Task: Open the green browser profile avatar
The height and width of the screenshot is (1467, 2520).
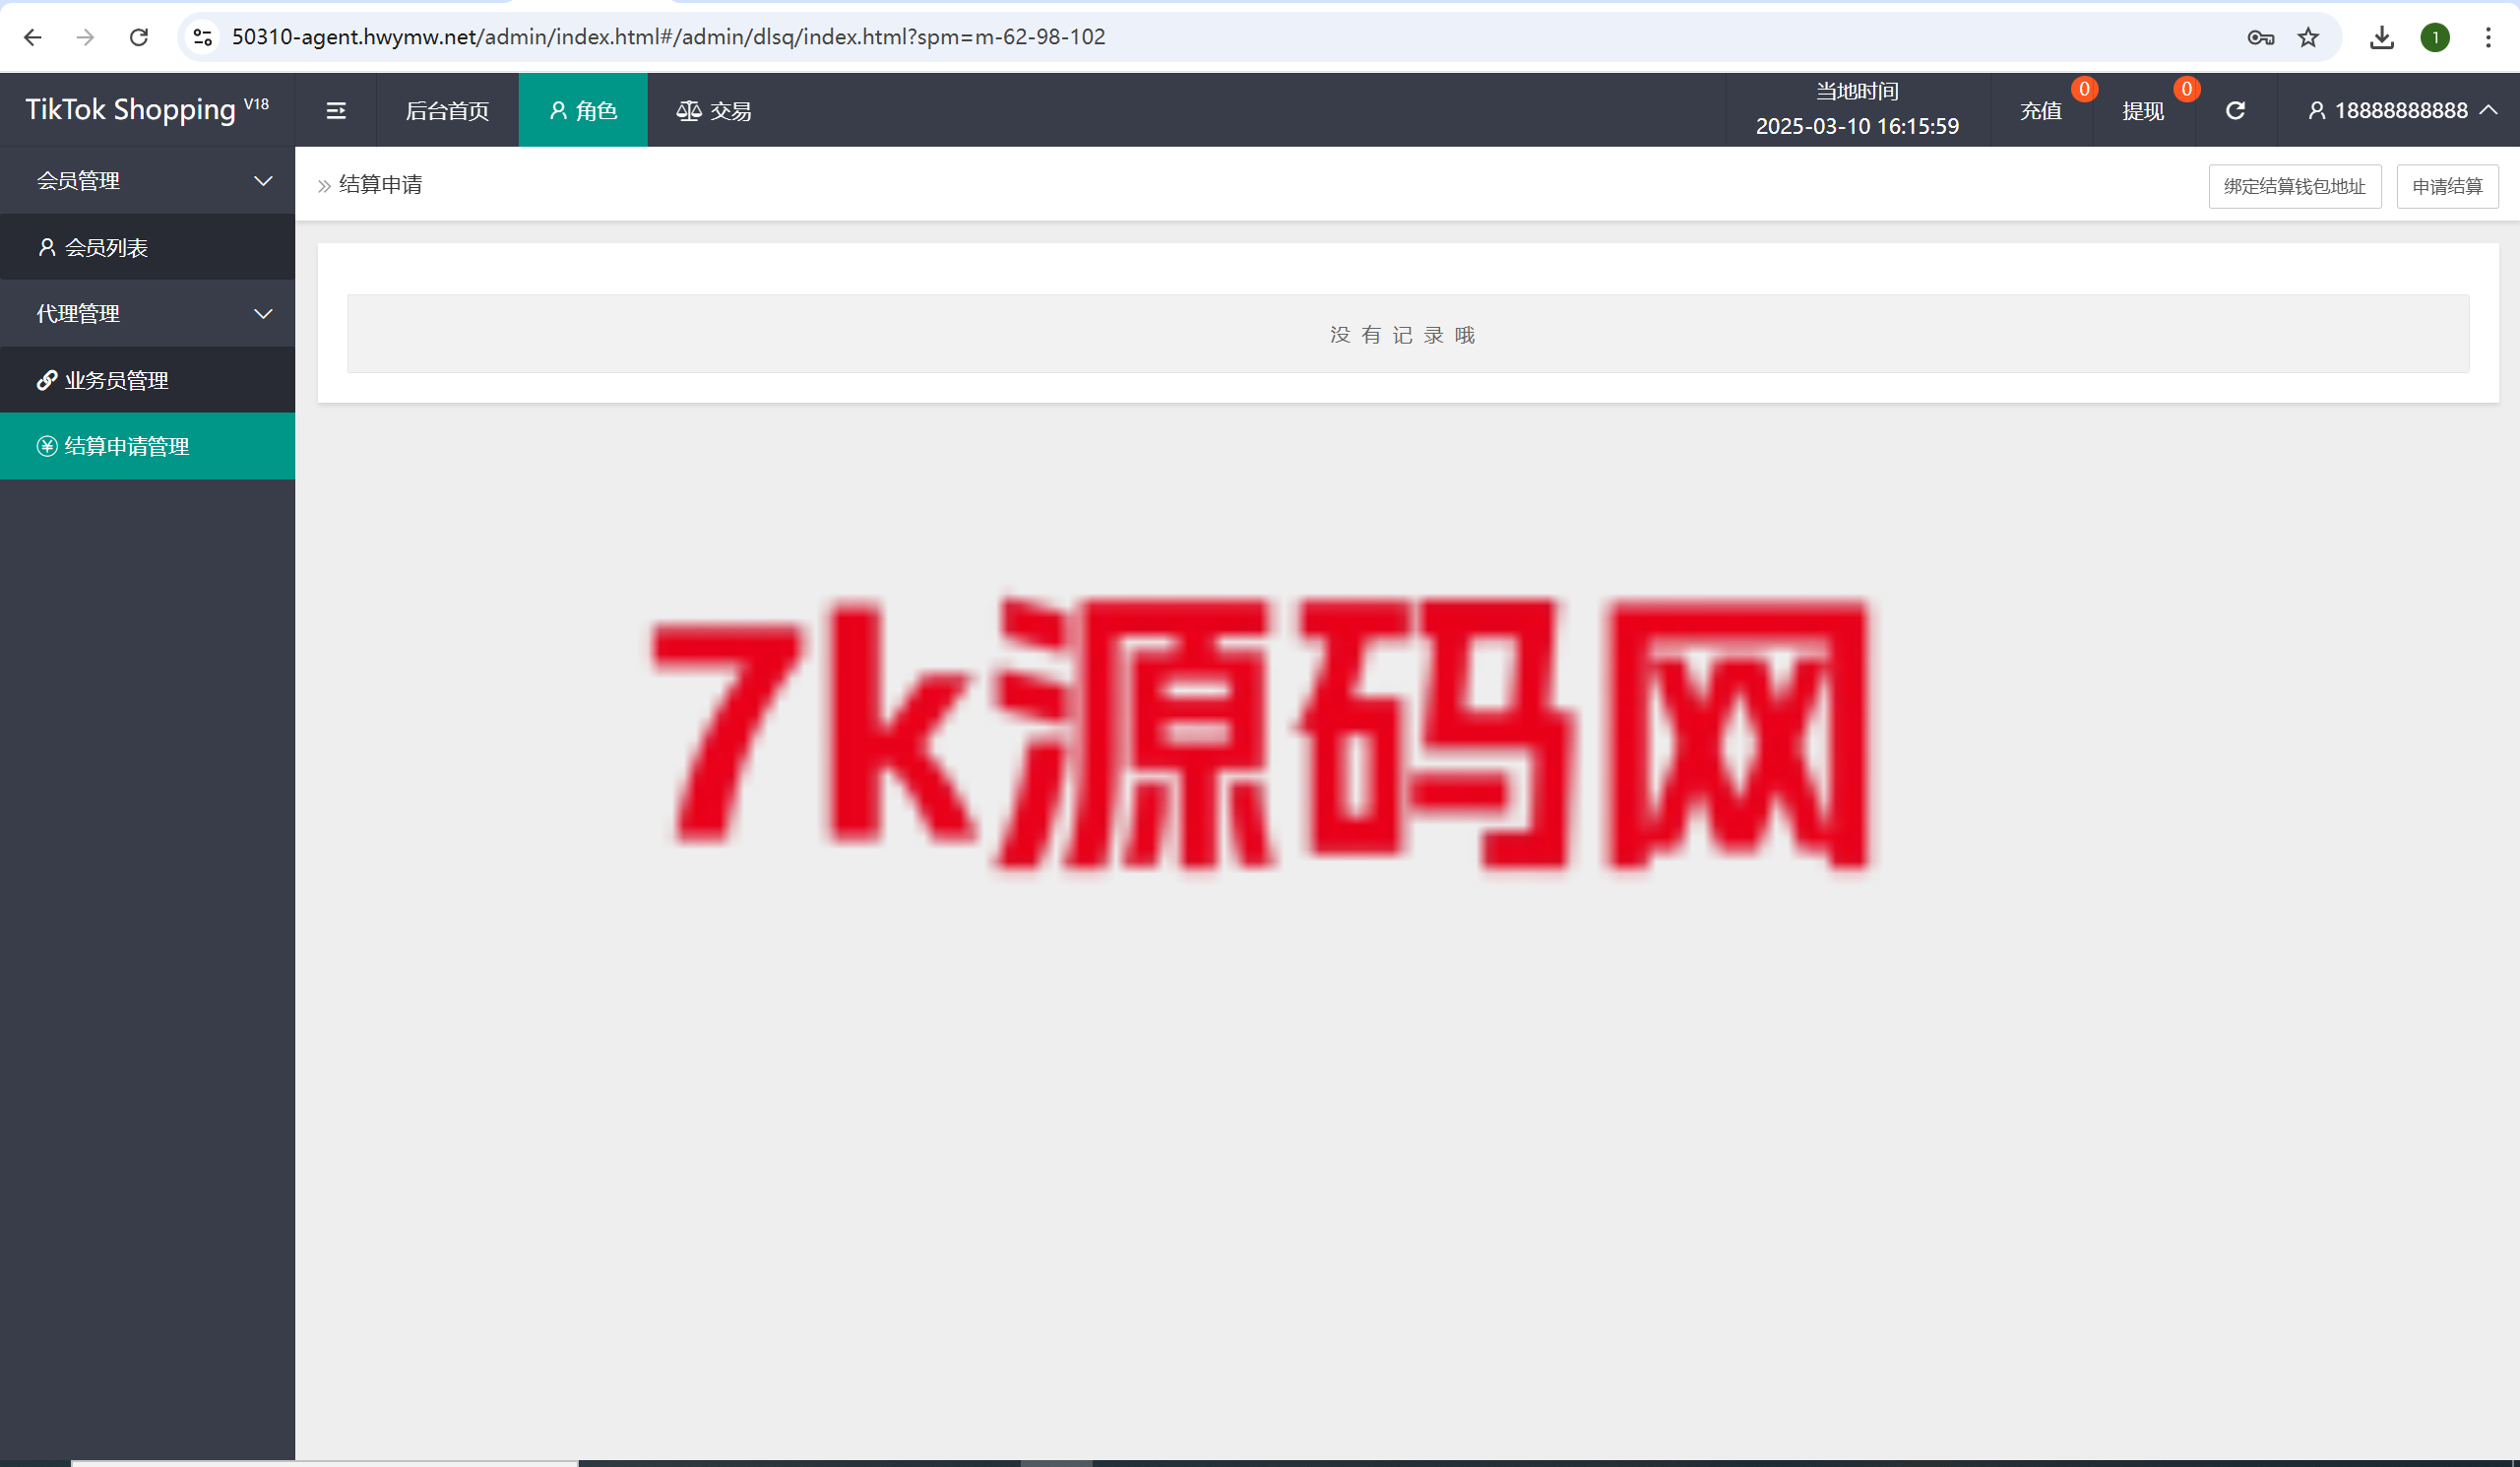Action: point(2435,38)
